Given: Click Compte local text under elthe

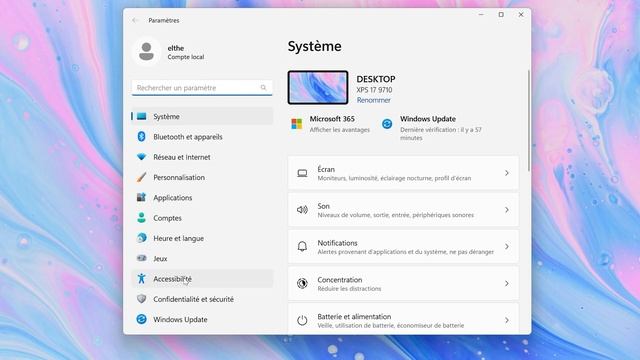Looking at the screenshot, I should click(x=186, y=57).
